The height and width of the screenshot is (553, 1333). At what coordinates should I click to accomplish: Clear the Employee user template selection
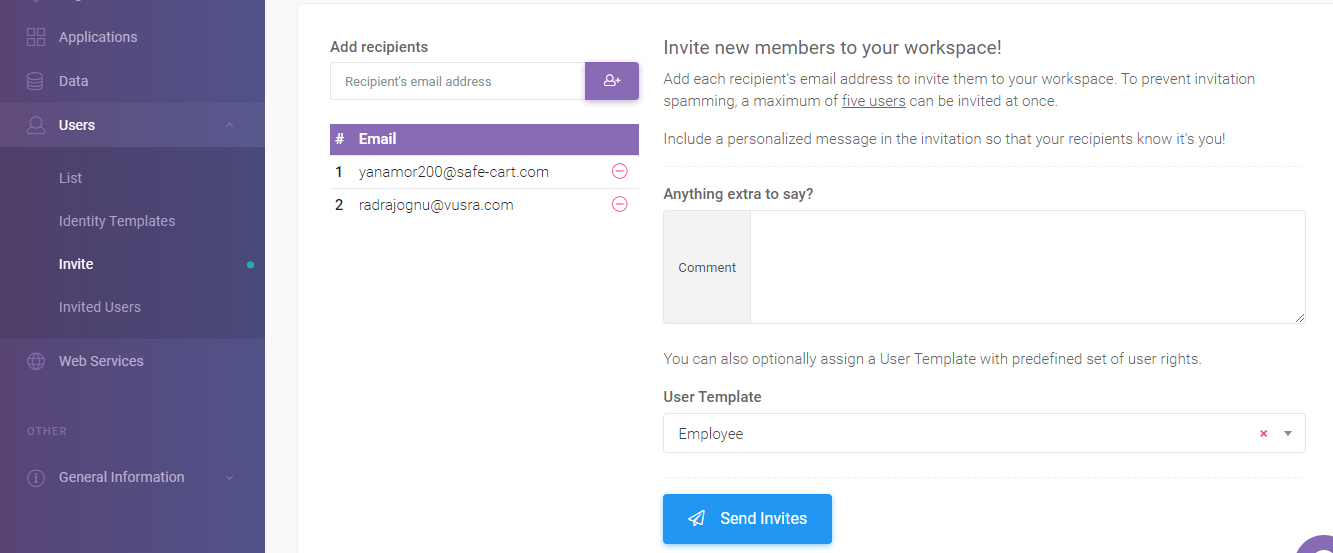pos(1263,434)
